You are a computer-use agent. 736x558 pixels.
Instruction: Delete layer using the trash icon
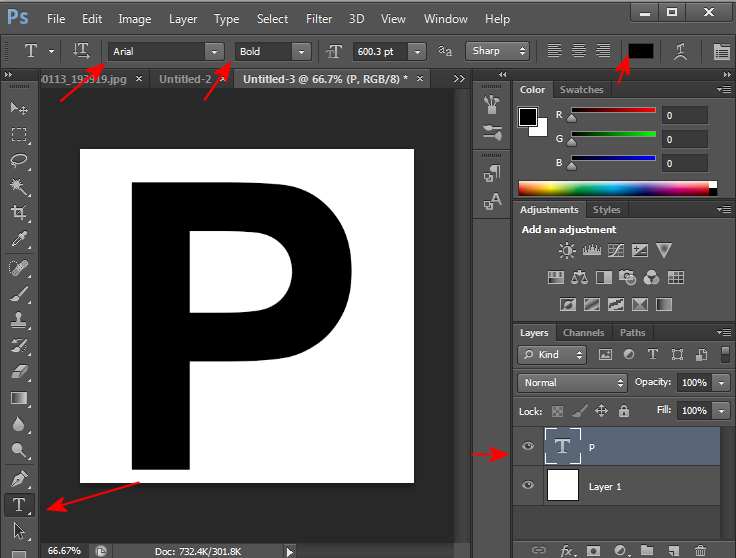700,550
